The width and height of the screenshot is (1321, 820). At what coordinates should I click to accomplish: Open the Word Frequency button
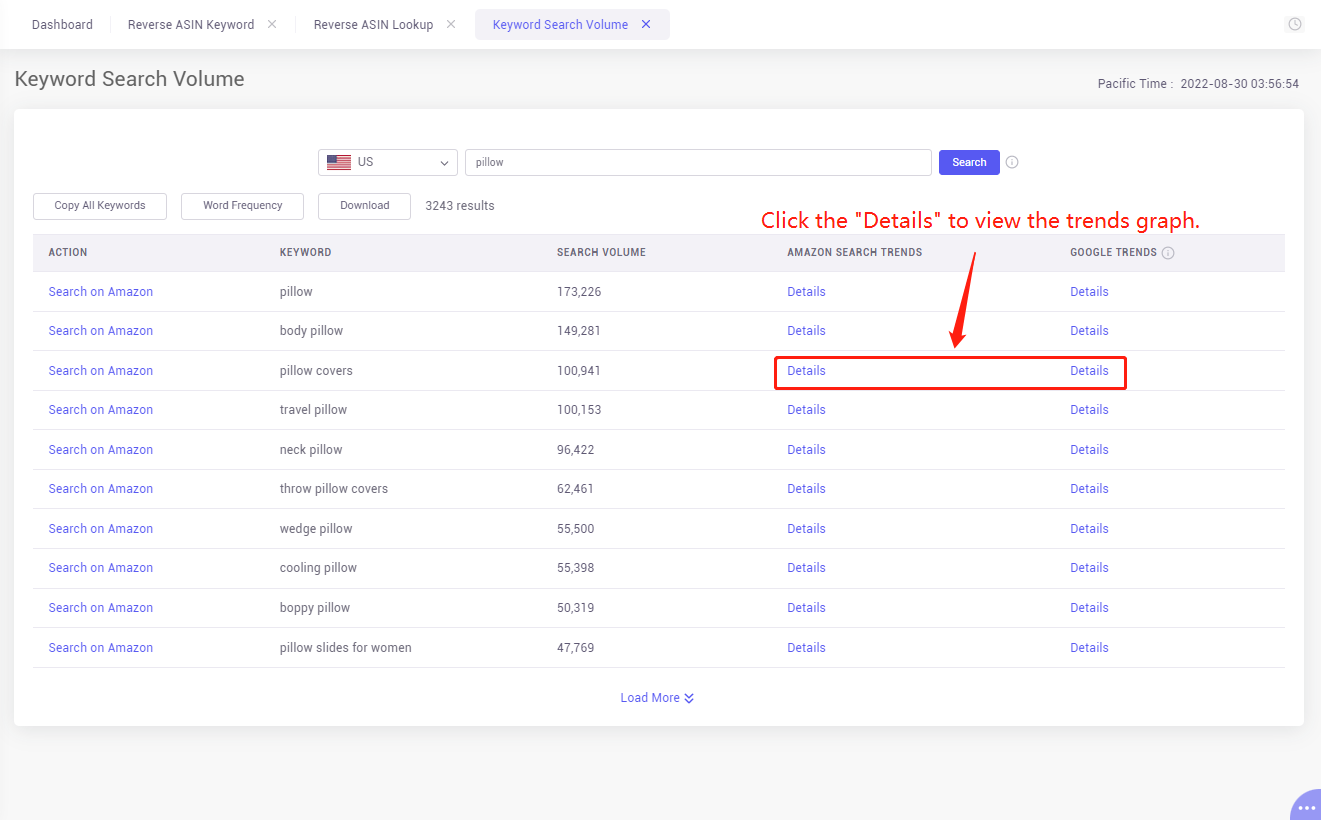pyautogui.click(x=243, y=206)
